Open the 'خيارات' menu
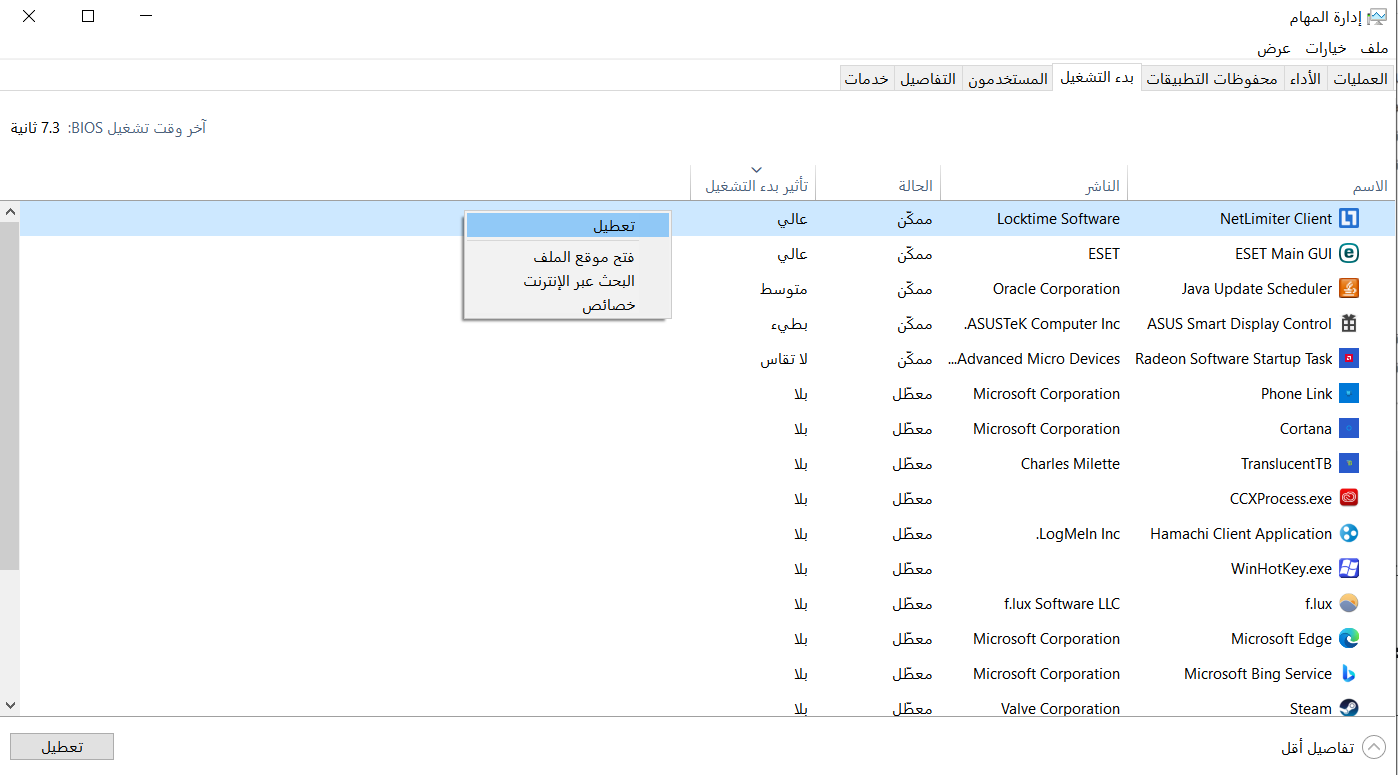The height and width of the screenshot is (775, 1398). coord(1326,48)
